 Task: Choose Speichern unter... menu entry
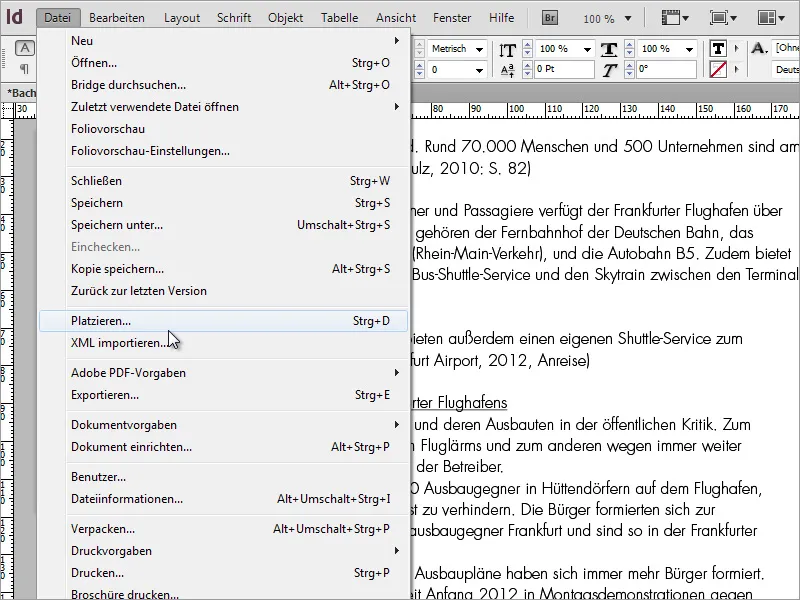[223, 224]
